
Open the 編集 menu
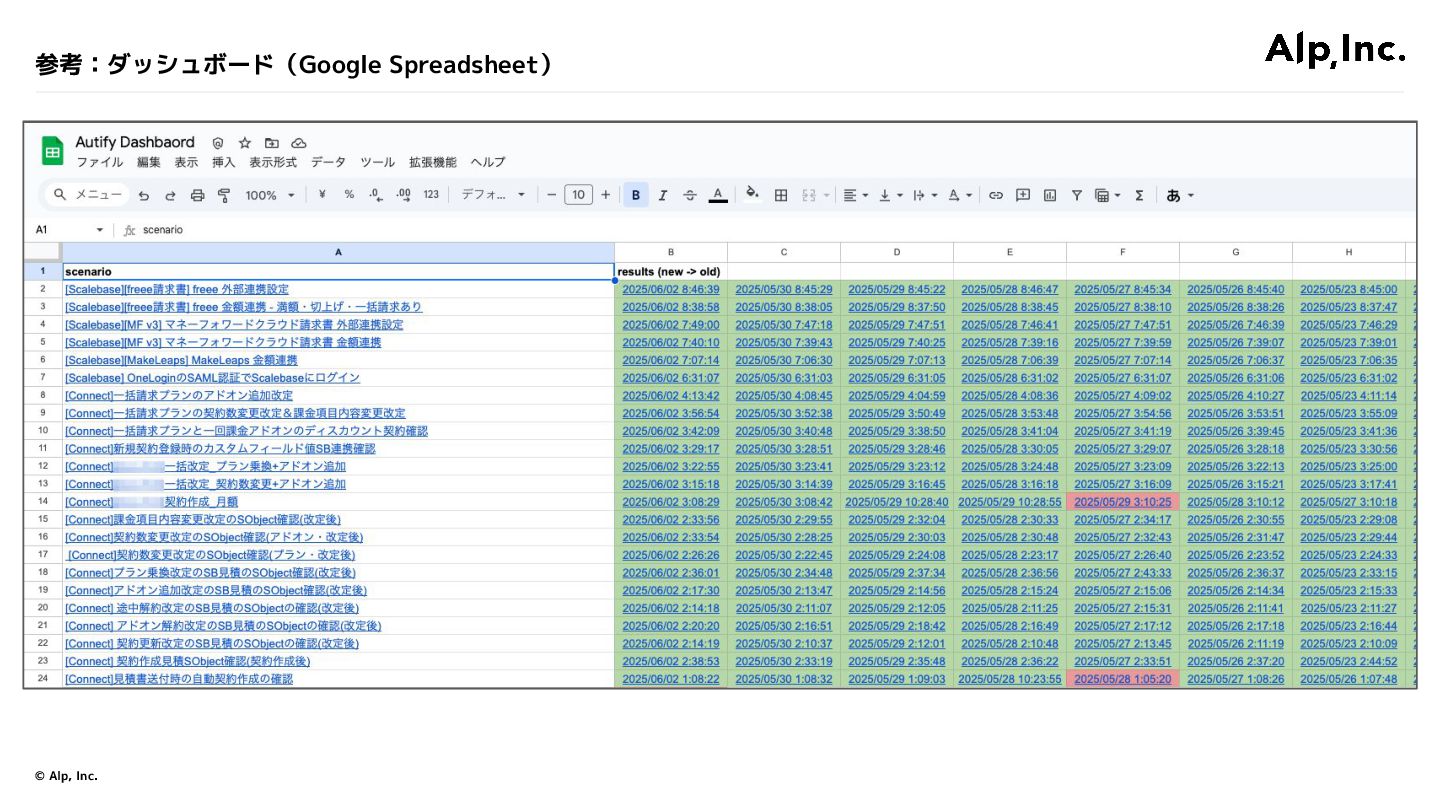[x=148, y=162]
